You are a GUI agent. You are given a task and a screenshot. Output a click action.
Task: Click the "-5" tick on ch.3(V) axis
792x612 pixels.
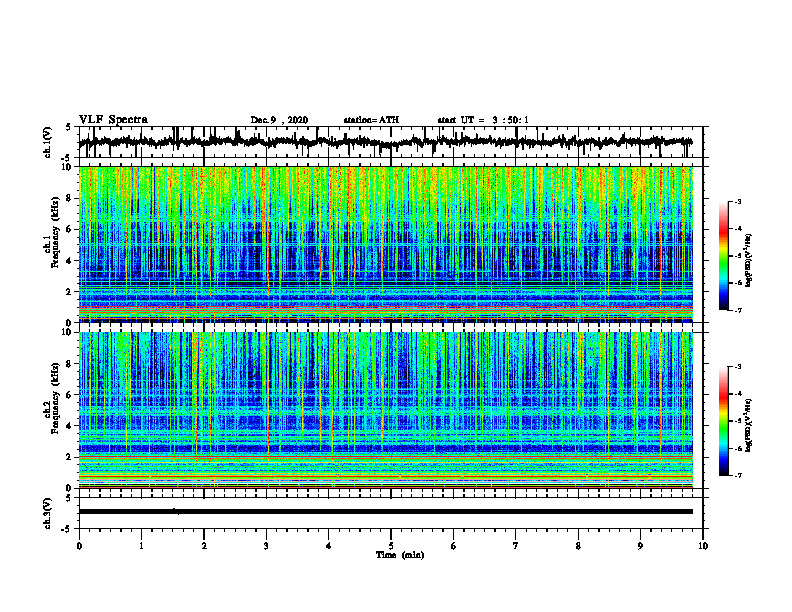(68, 529)
